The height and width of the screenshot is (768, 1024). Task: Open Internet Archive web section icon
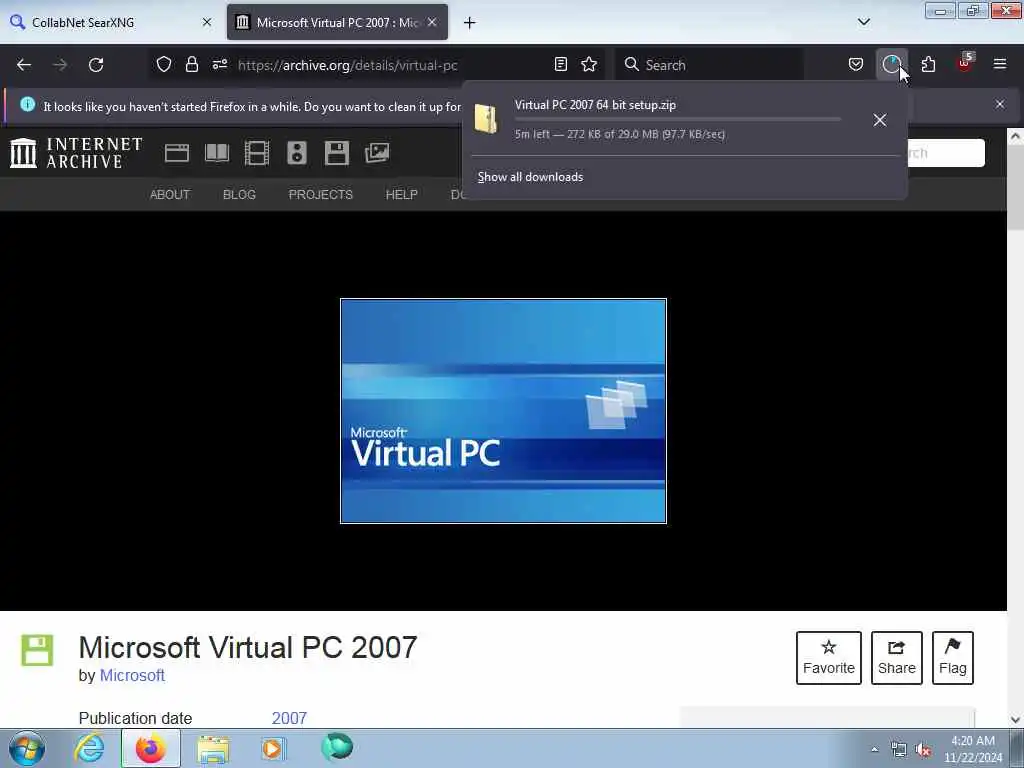[x=176, y=153]
